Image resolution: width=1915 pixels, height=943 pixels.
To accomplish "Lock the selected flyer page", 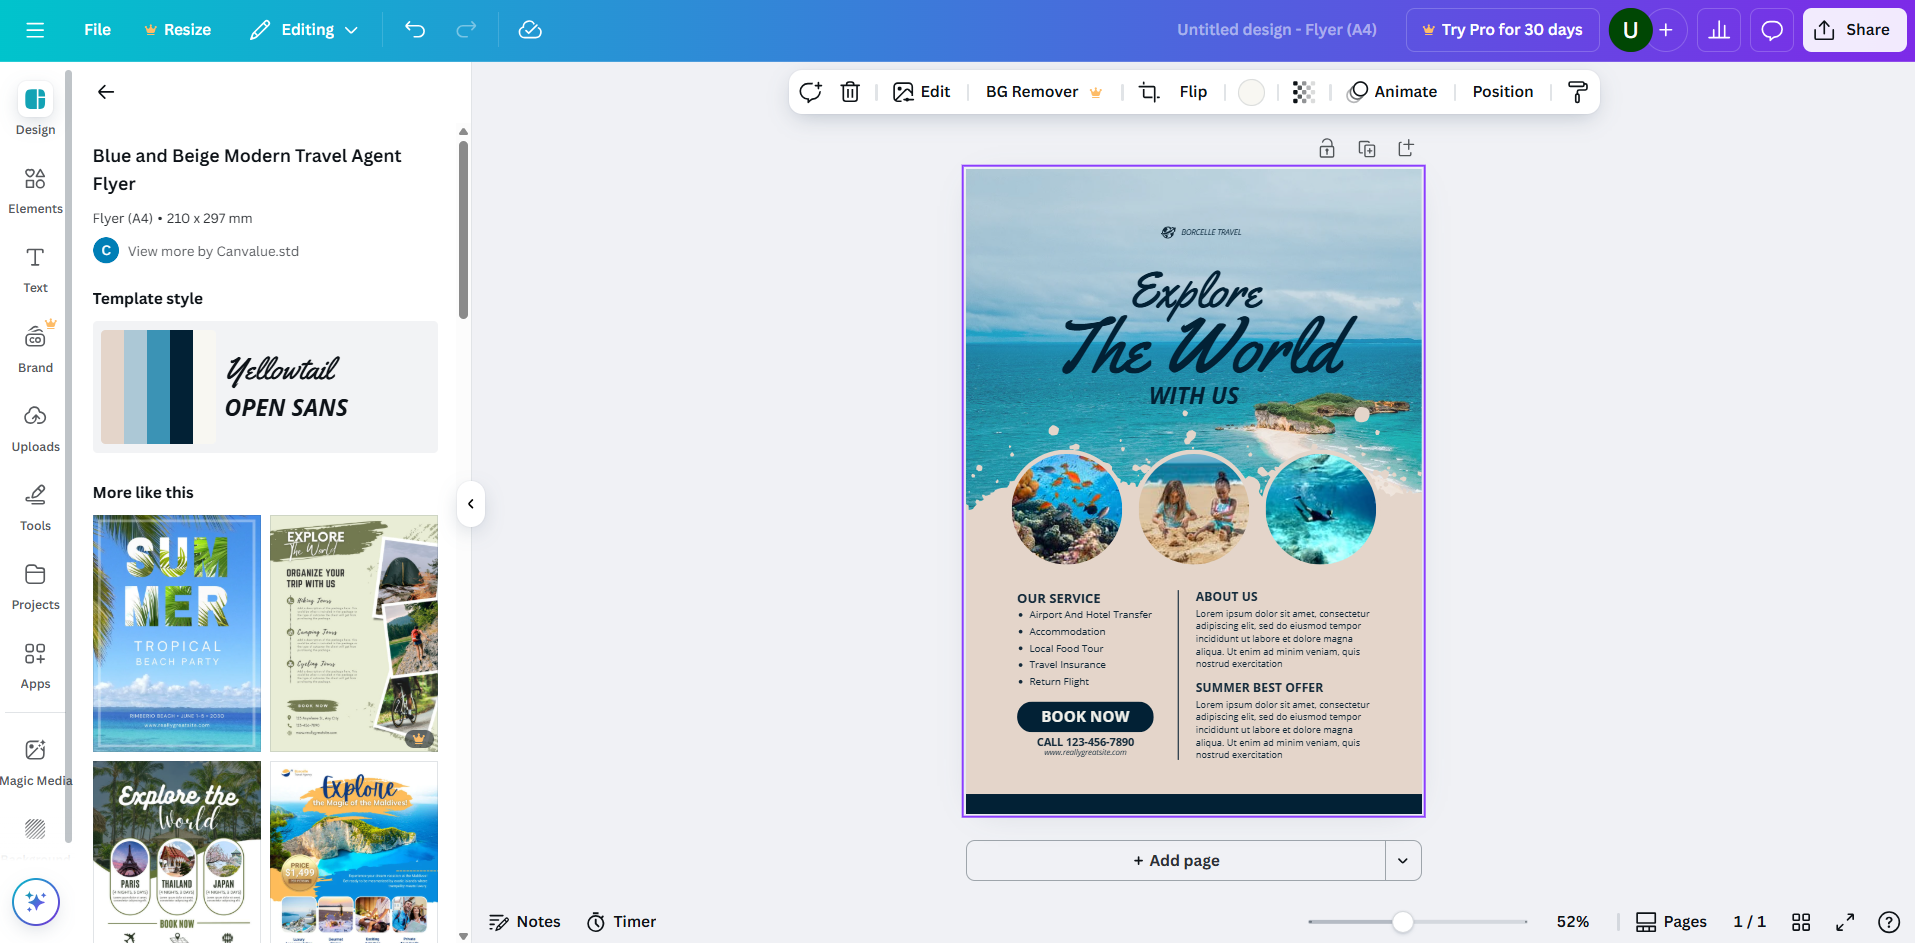I will click(x=1326, y=147).
